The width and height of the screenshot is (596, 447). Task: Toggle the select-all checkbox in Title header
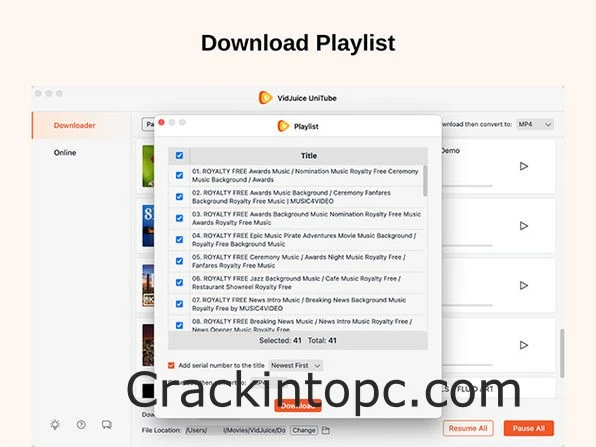point(179,155)
